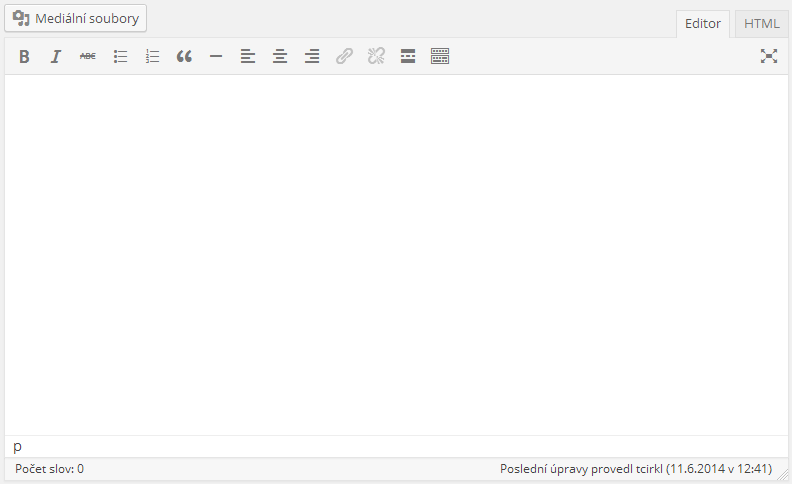Select the Editor tab

pos(703,24)
